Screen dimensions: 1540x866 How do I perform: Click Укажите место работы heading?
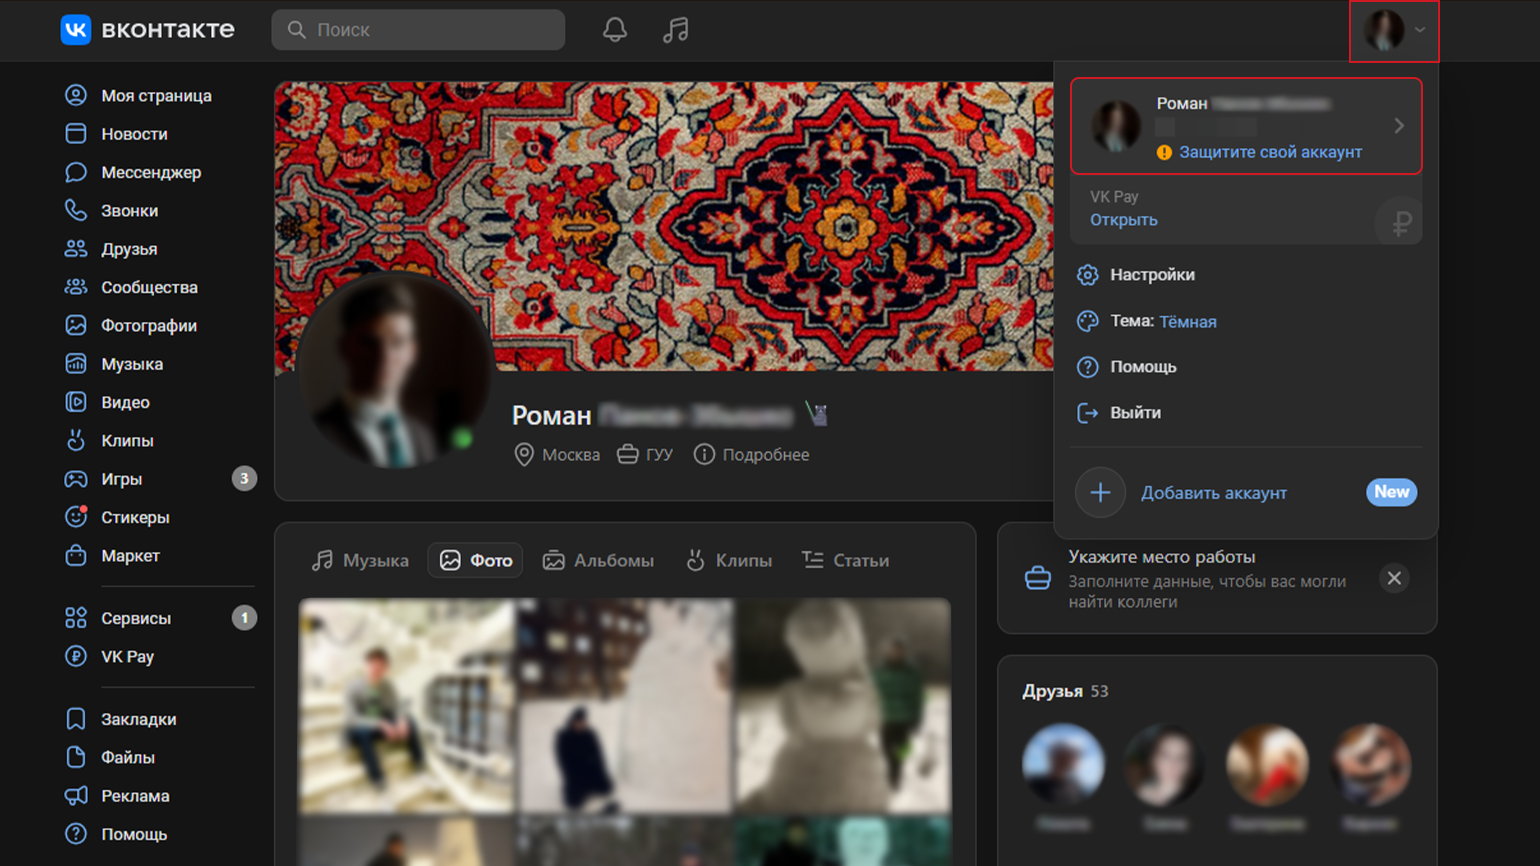point(1161,557)
